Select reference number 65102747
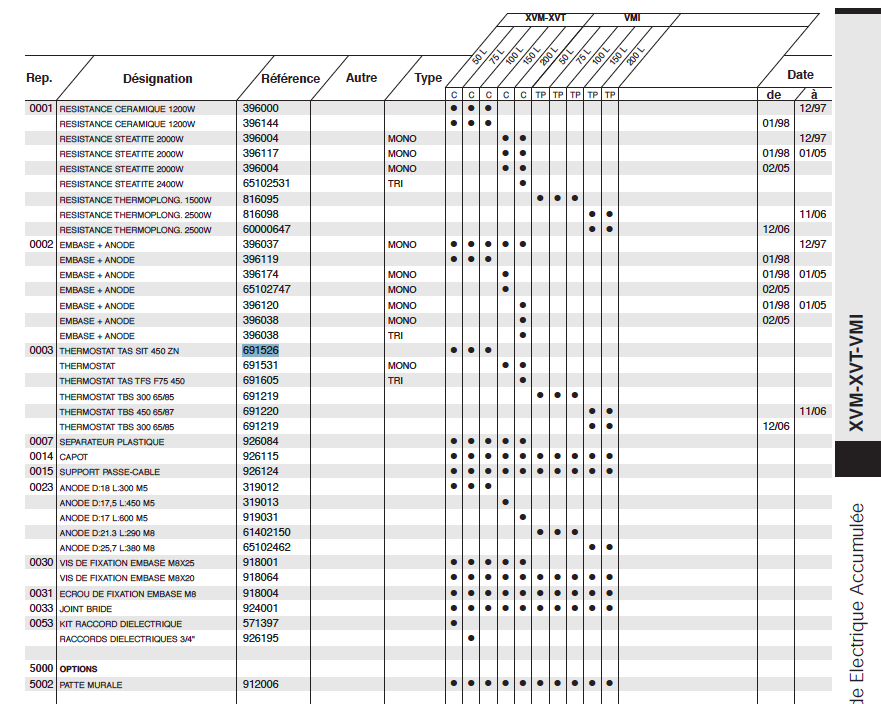881x704 pixels. pos(266,289)
